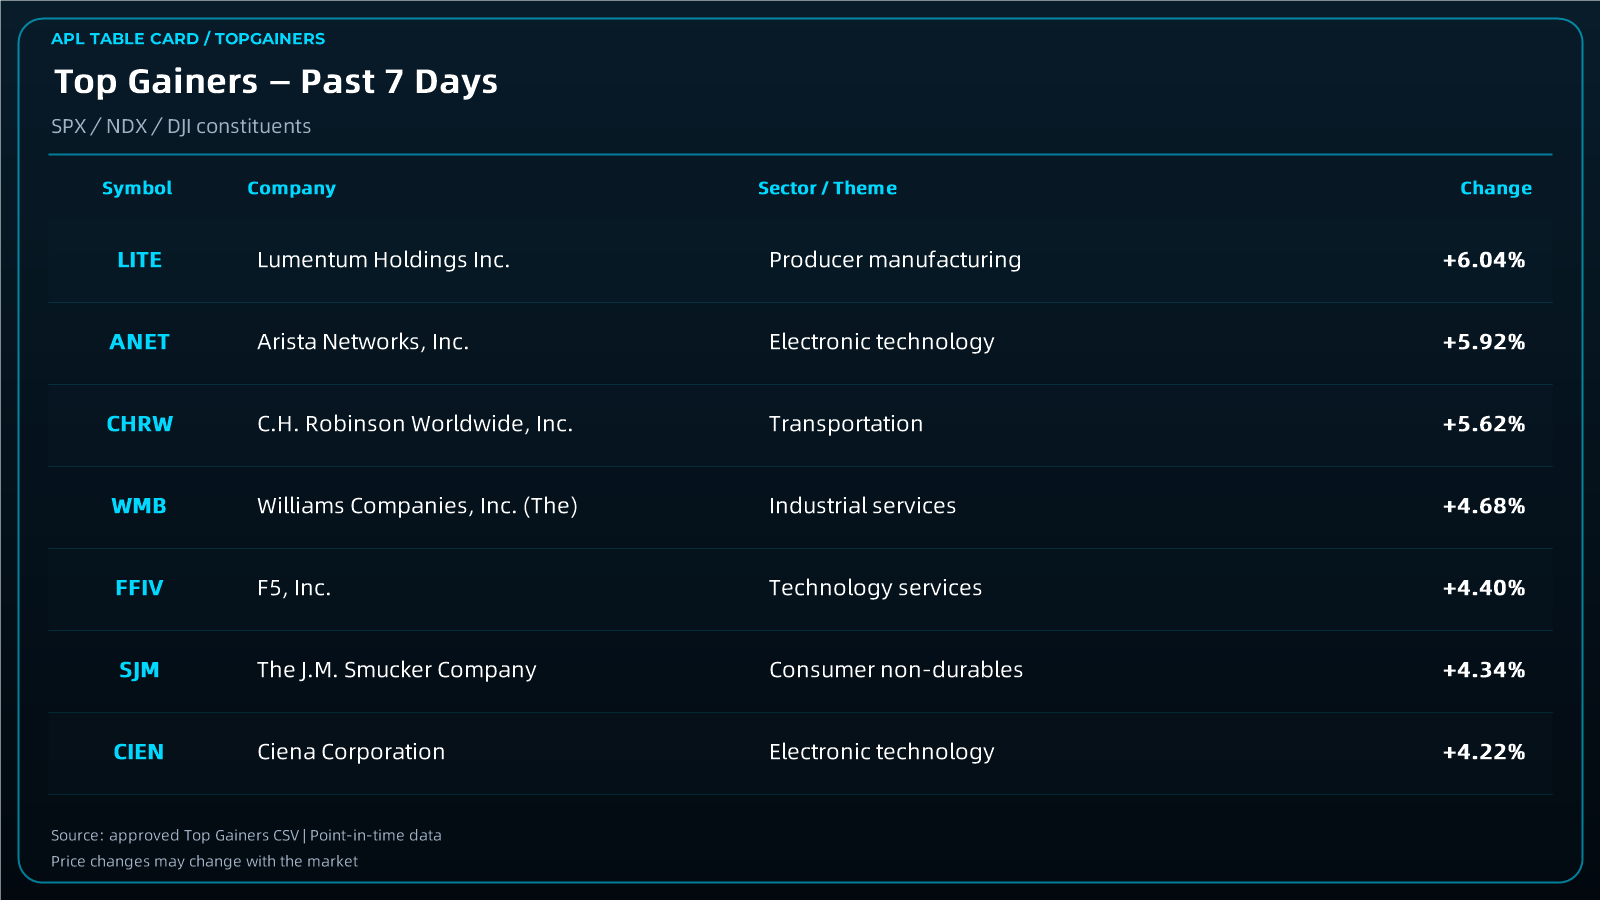Click the Price changes may change disclaimer

204,861
